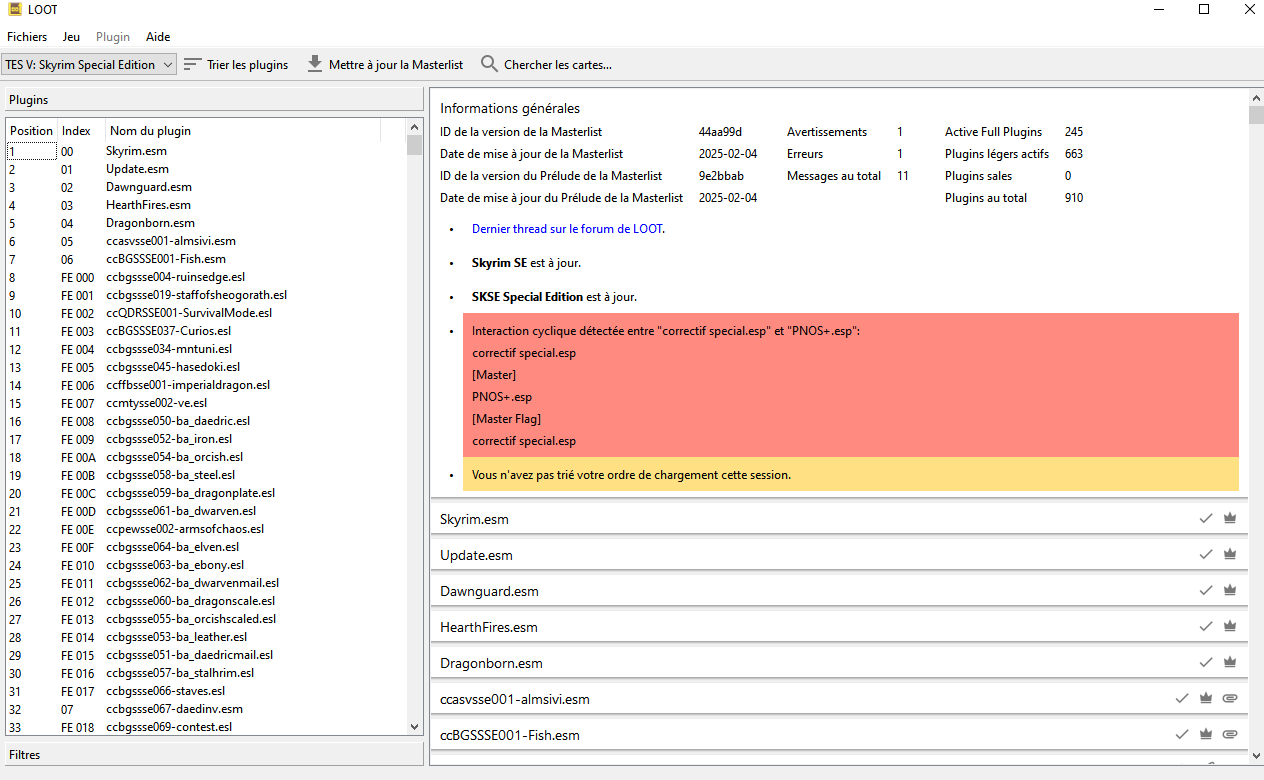The width and height of the screenshot is (1264, 780).
Task: Click the master crown icon on Dawnguard.esm card
Action: 1230,590
